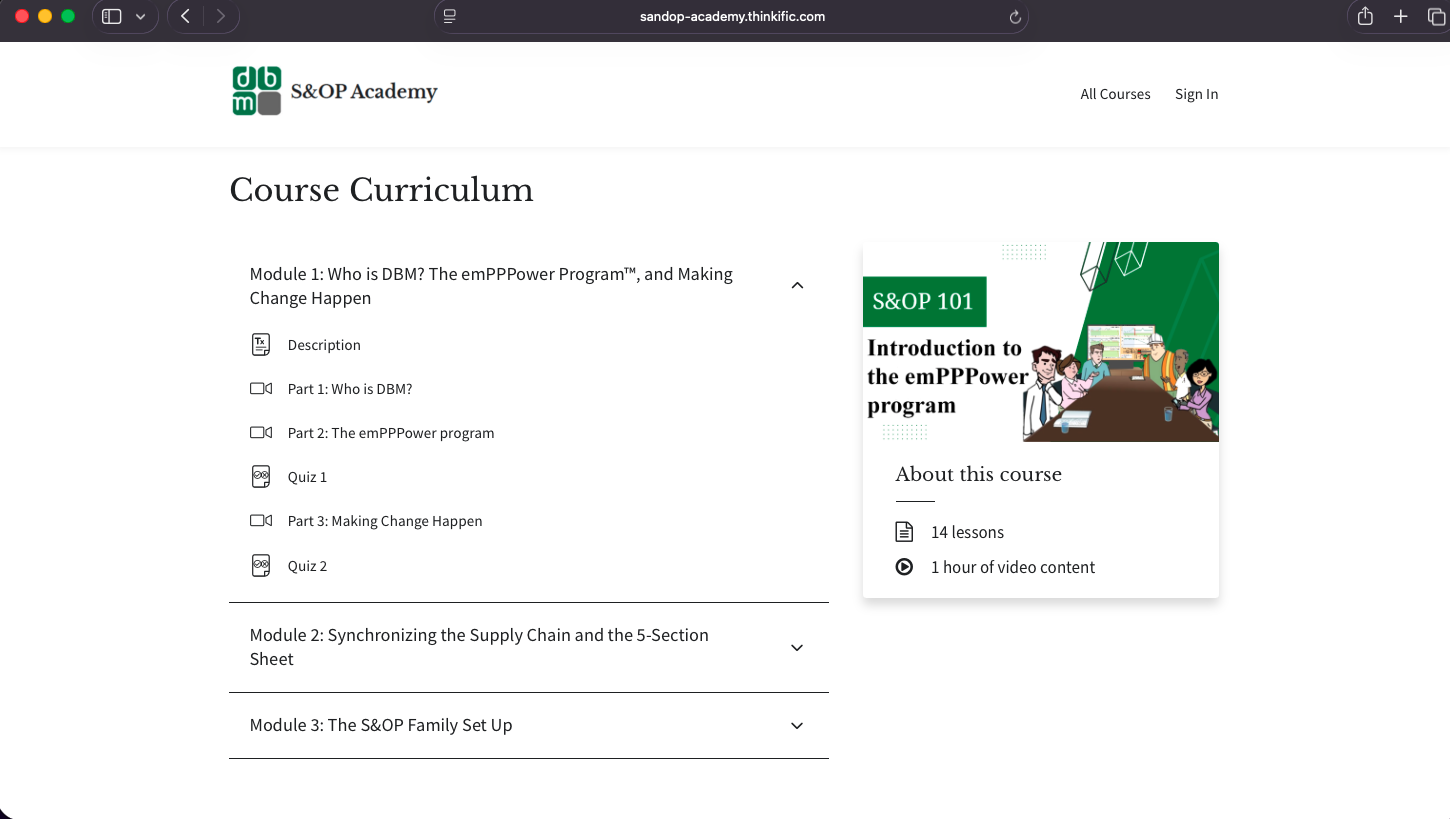Viewport: 1450px width, 819px height.
Task: Toggle the browser sidebar visibility
Action: tap(112, 16)
